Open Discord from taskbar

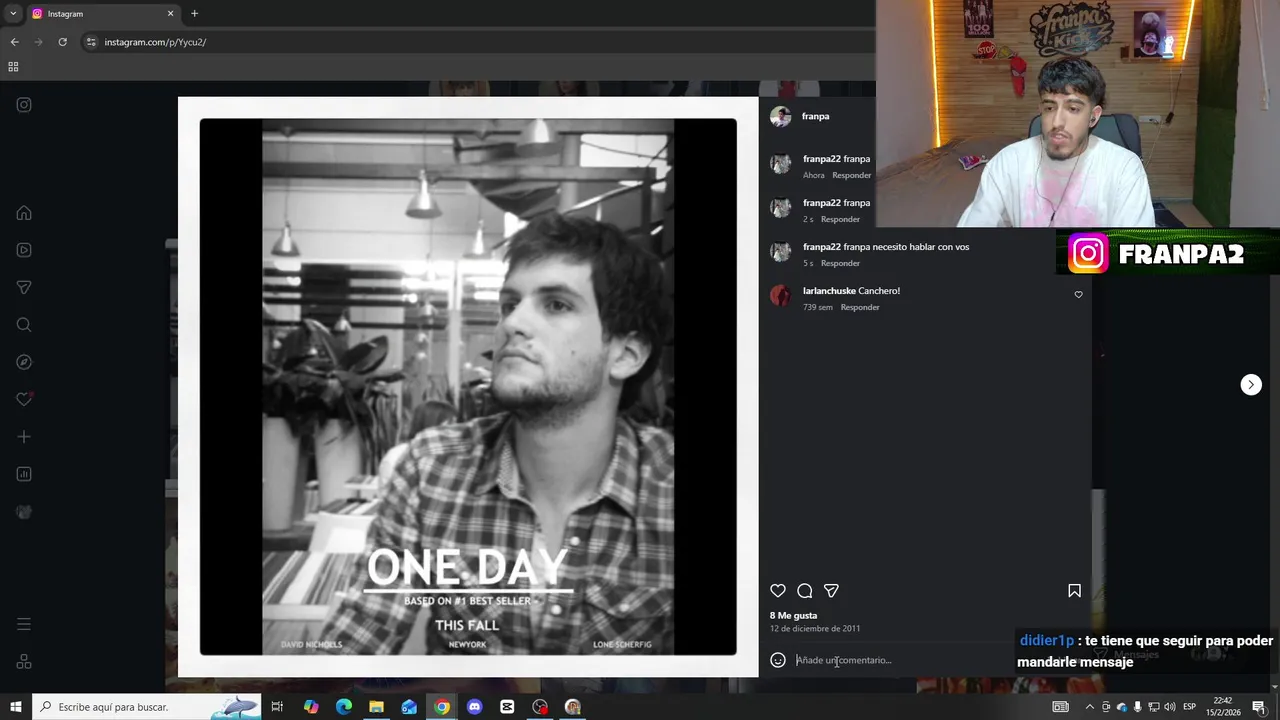[474, 707]
